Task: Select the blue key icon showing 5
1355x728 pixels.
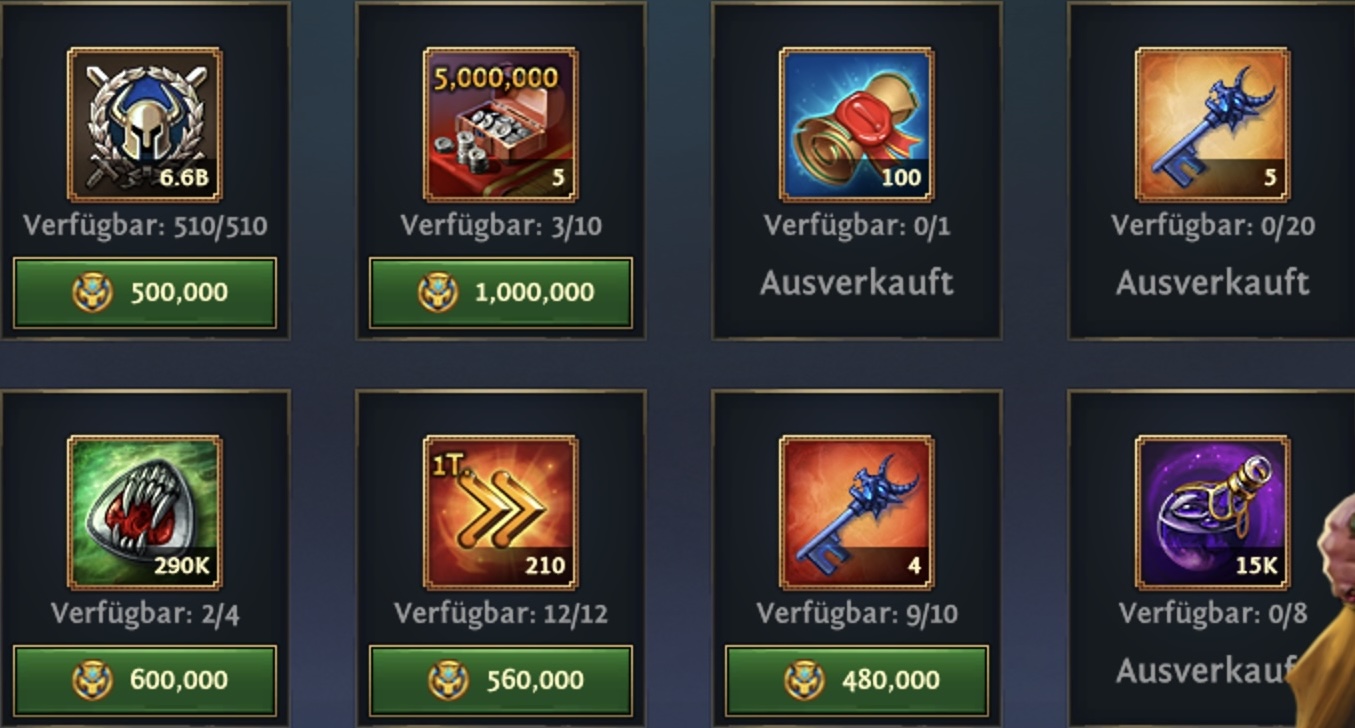Action: click(x=1213, y=125)
